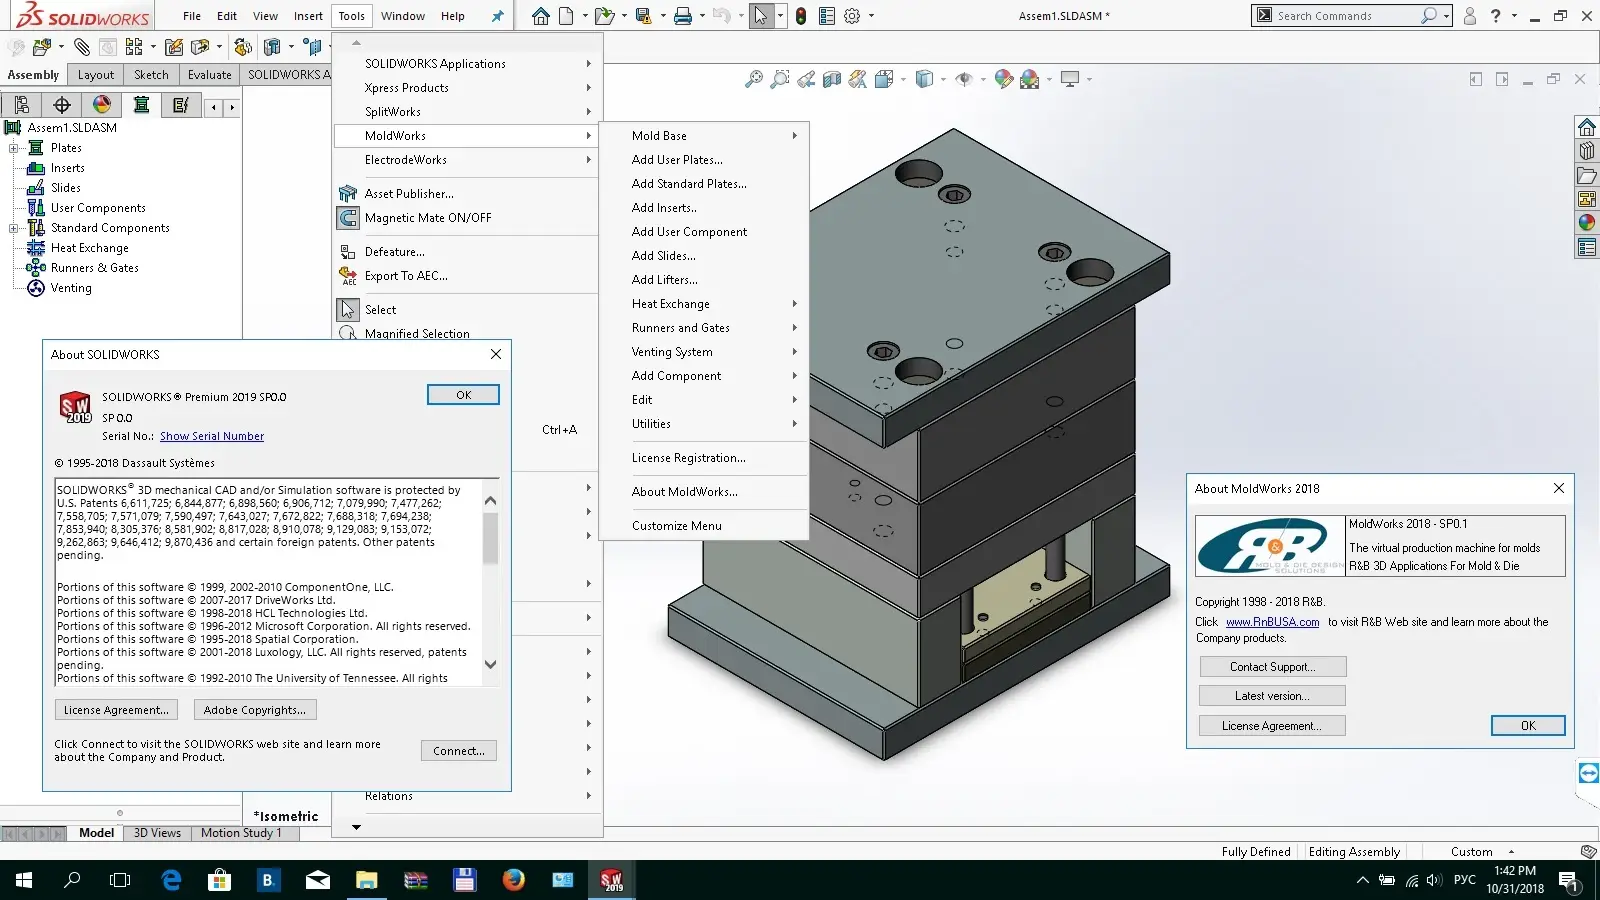
Task: Open the FeatureManager Design Tree tab icon
Action: point(21,105)
